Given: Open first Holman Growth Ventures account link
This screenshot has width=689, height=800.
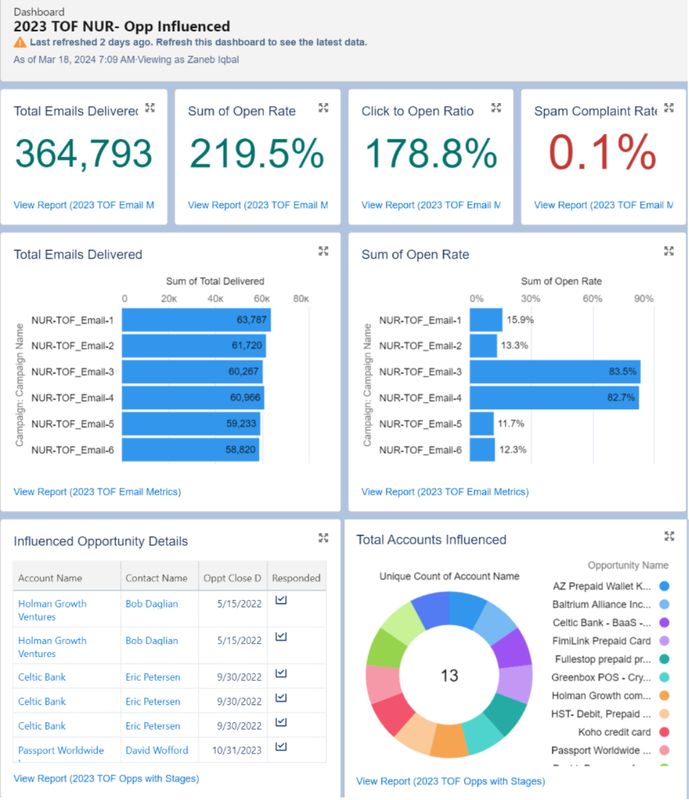Looking at the screenshot, I should pyautogui.click(x=52, y=610).
